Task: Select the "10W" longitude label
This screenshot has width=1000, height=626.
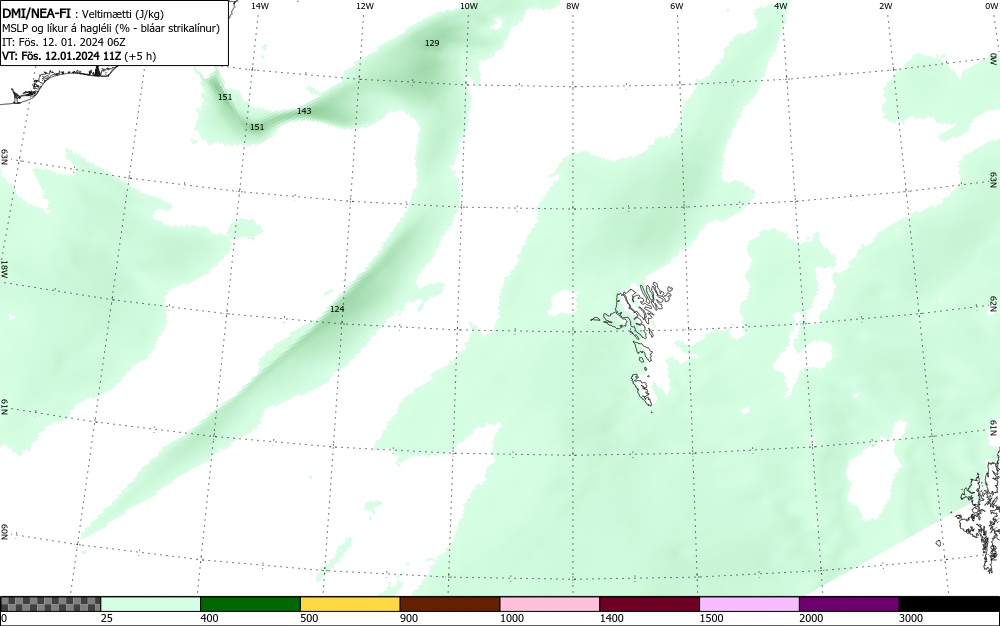Action: (x=469, y=6)
